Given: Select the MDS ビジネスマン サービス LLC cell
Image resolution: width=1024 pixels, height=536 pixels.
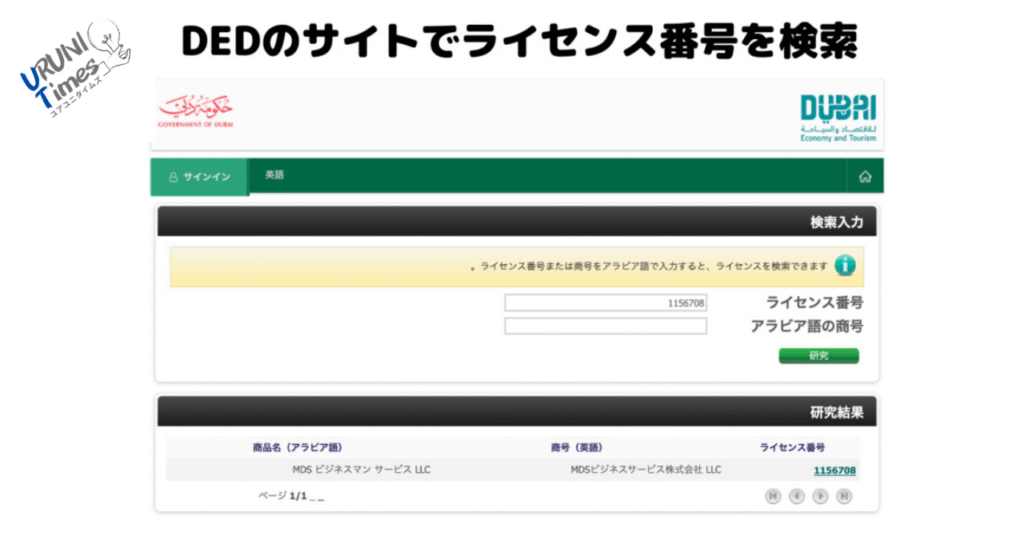Looking at the screenshot, I should (361, 470).
